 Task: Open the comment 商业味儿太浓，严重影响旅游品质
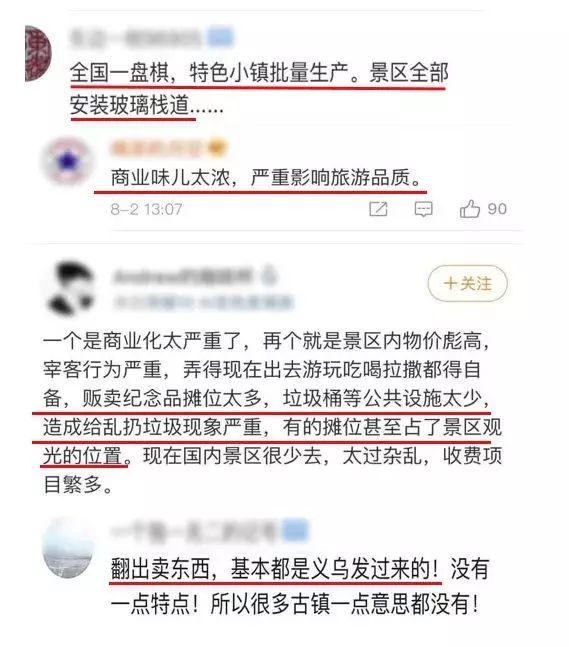point(266,178)
